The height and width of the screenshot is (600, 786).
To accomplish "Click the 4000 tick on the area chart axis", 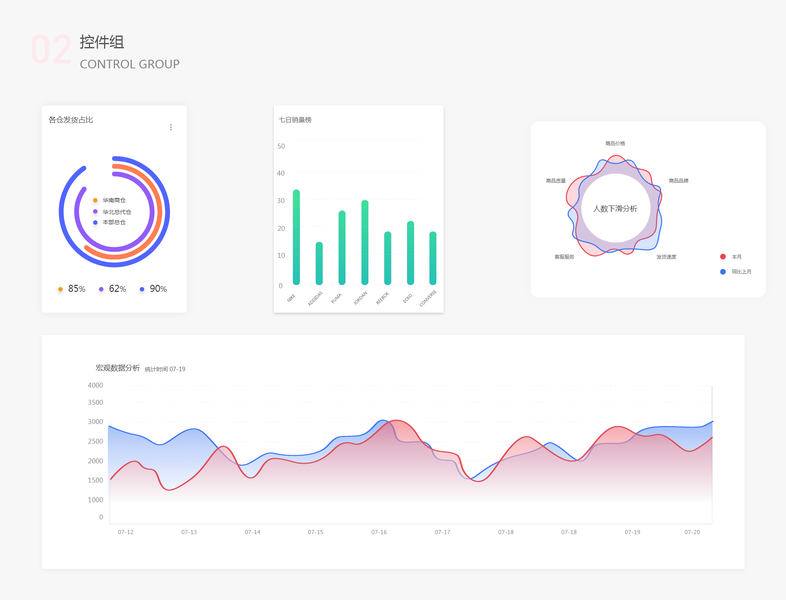I will coord(95,385).
